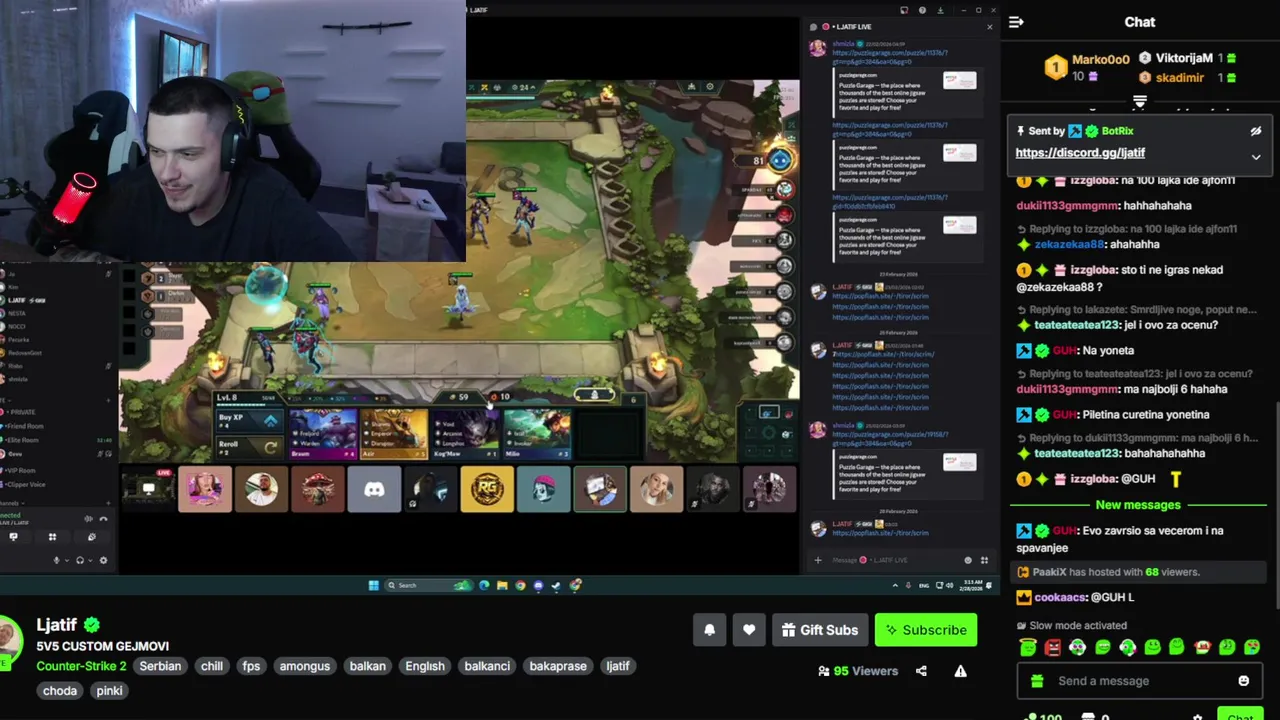Jump to New messages in chat
Viewport: 1280px width, 720px height.
click(1138, 505)
